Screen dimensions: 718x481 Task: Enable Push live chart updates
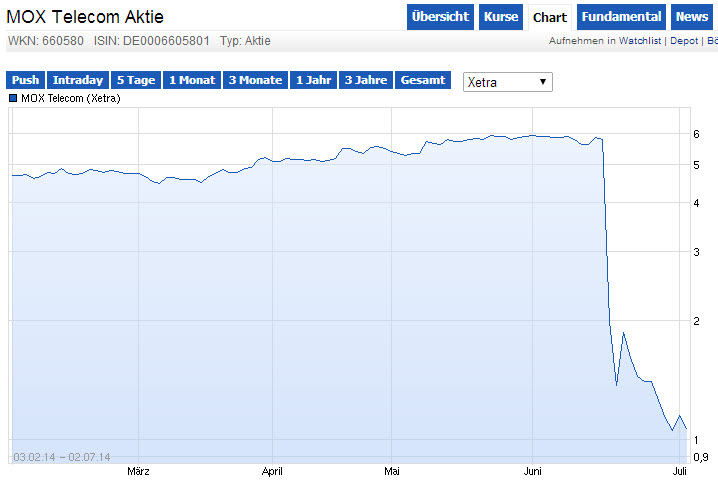pyautogui.click(x=26, y=80)
